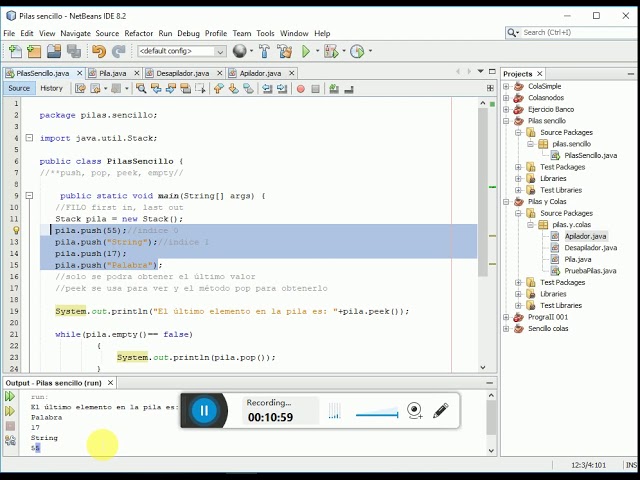Click the Re-run green arrows in Output

coord(10,396)
